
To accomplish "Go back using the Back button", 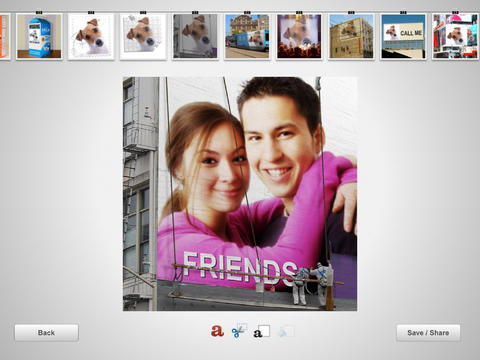I will [46, 333].
